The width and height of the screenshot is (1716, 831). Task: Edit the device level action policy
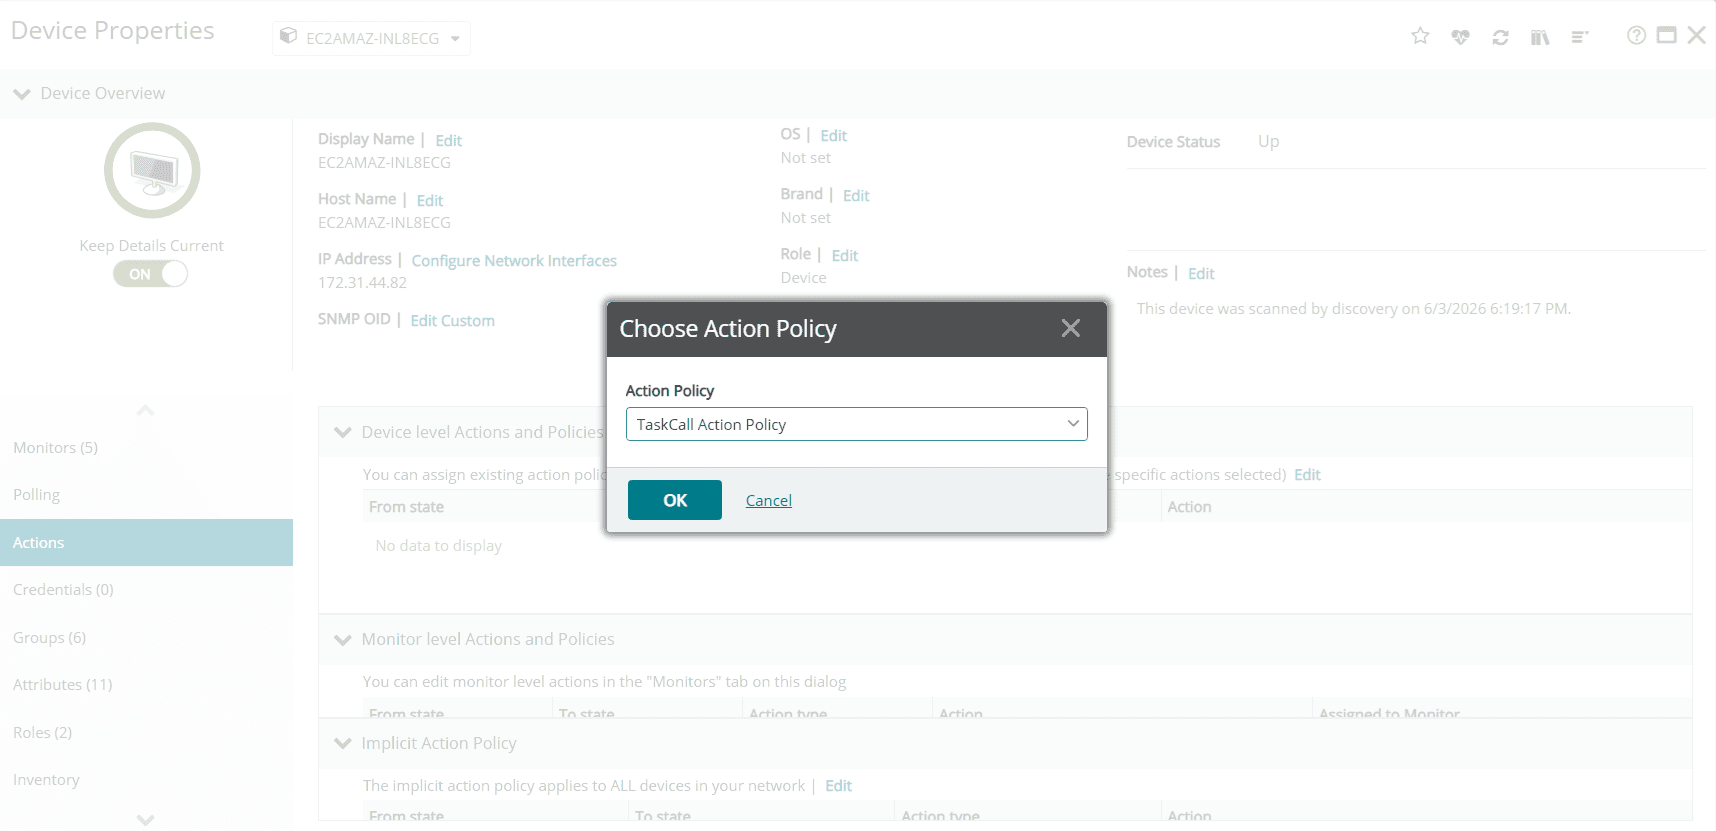[x=1307, y=475]
